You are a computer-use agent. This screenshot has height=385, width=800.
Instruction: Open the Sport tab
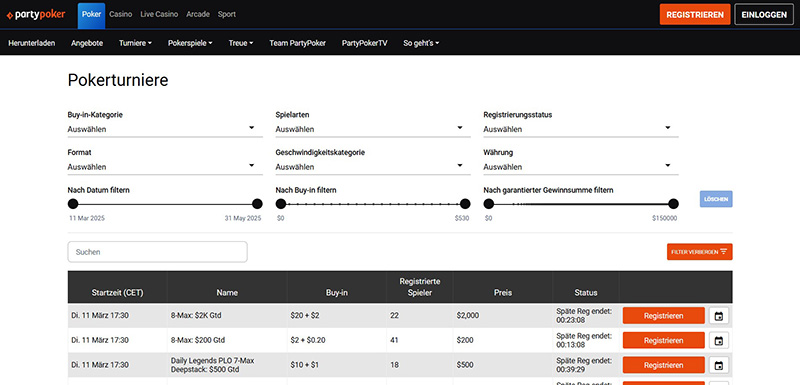227,15
